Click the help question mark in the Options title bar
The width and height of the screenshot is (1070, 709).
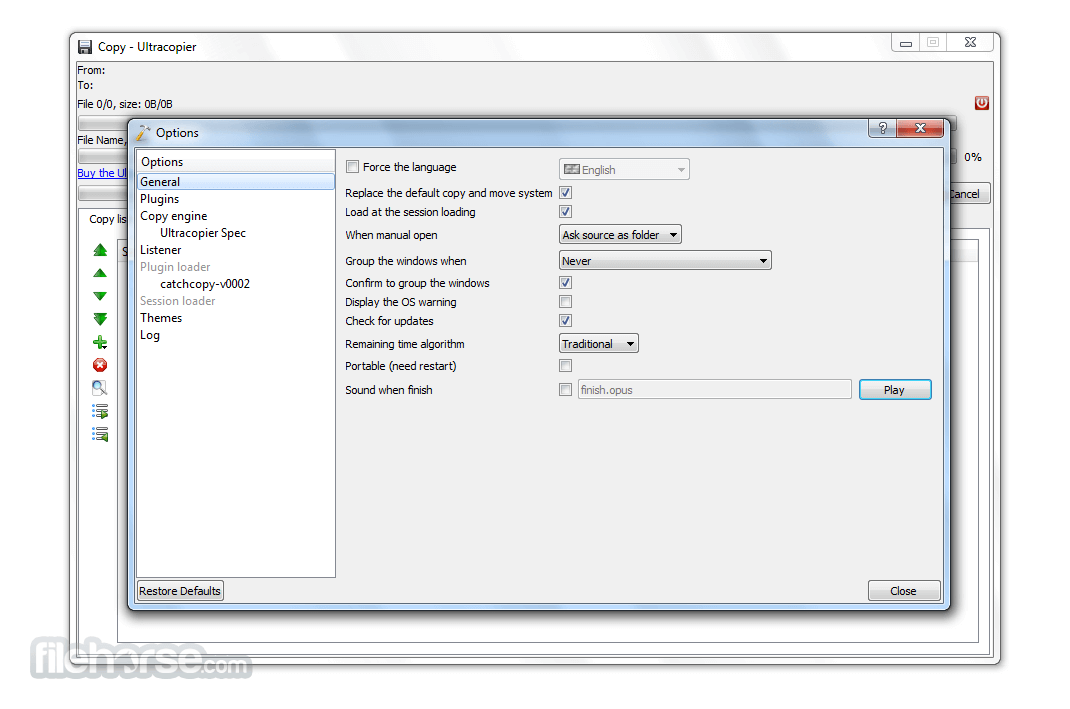click(882, 128)
